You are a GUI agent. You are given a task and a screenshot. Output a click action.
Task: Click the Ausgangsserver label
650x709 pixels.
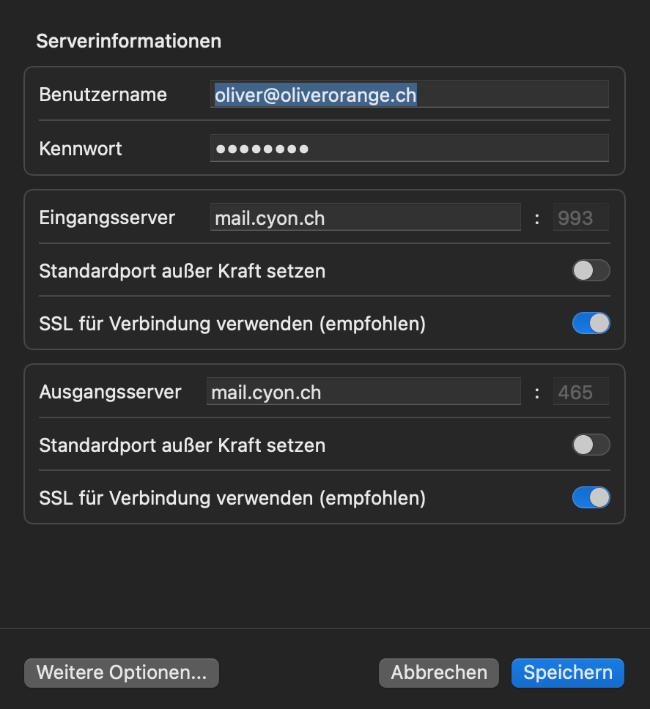coord(110,392)
